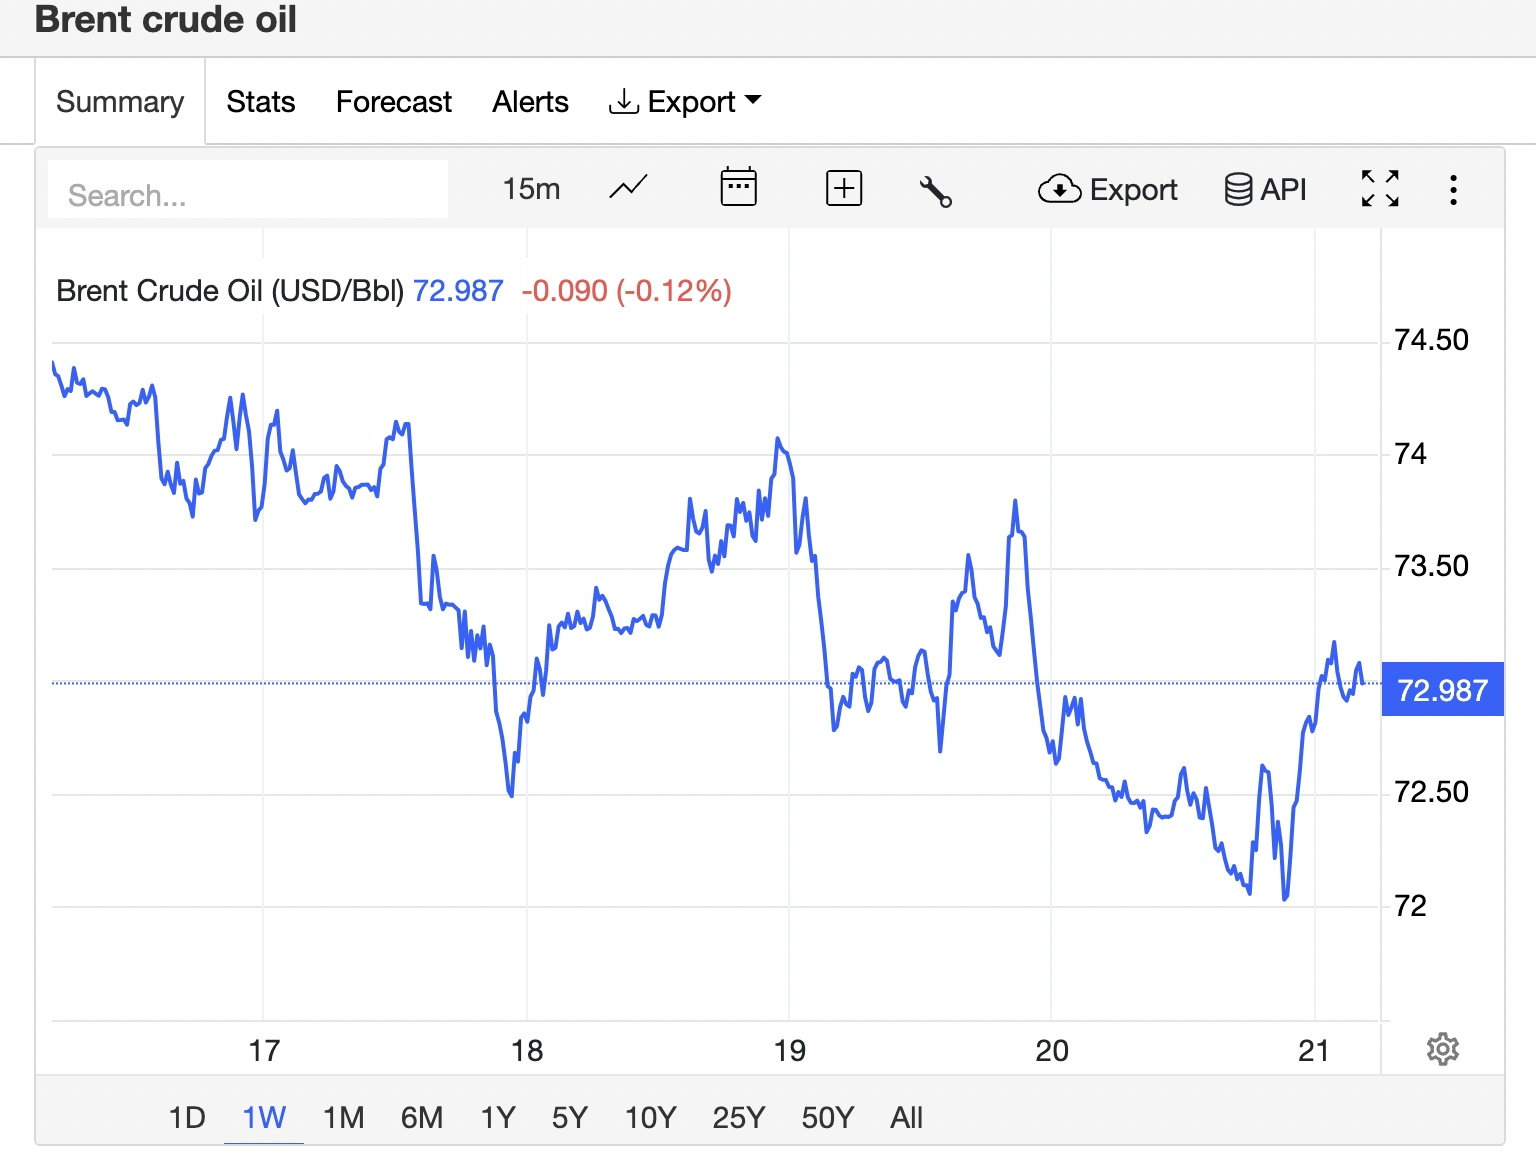Click the 73.50 price axis label
Viewport: 1536px width, 1162px height.
click(x=1431, y=566)
